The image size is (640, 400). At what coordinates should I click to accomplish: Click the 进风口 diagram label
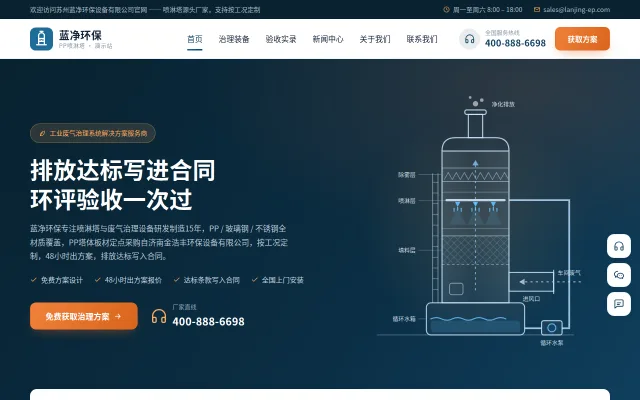tap(531, 299)
